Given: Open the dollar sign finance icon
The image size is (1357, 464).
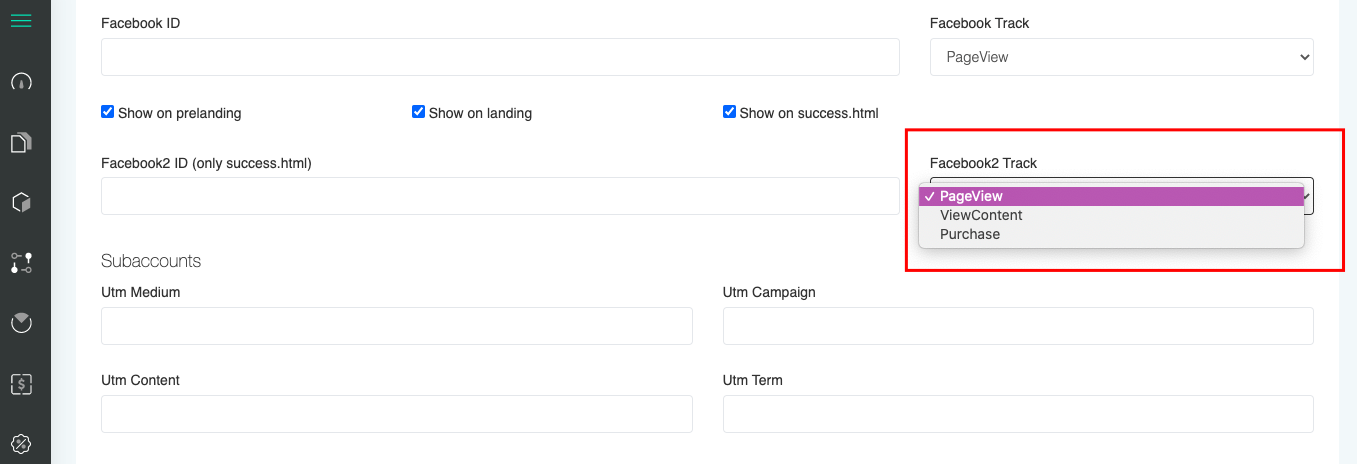Looking at the screenshot, I should coord(21,383).
